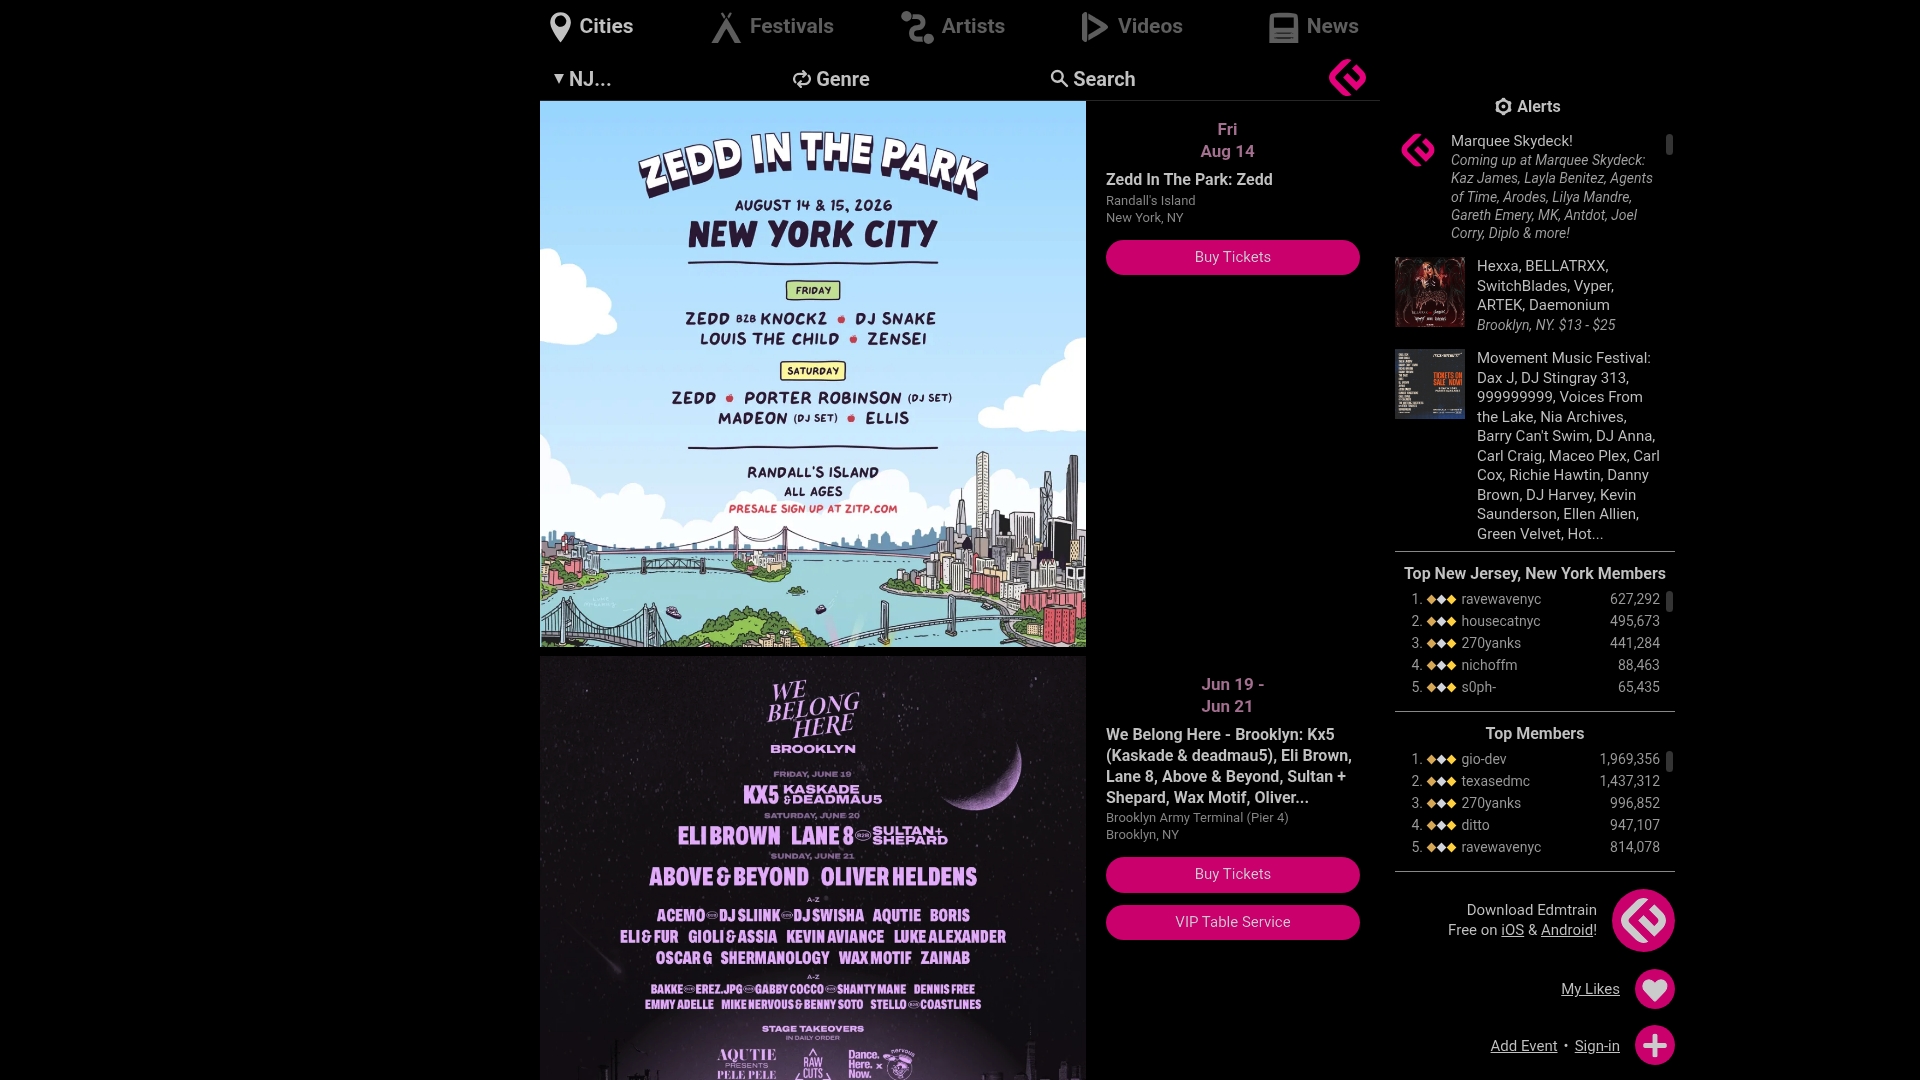Click Randall's Island venue text
The height and width of the screenshot is (1080, 1920).
coord(1150,200)
